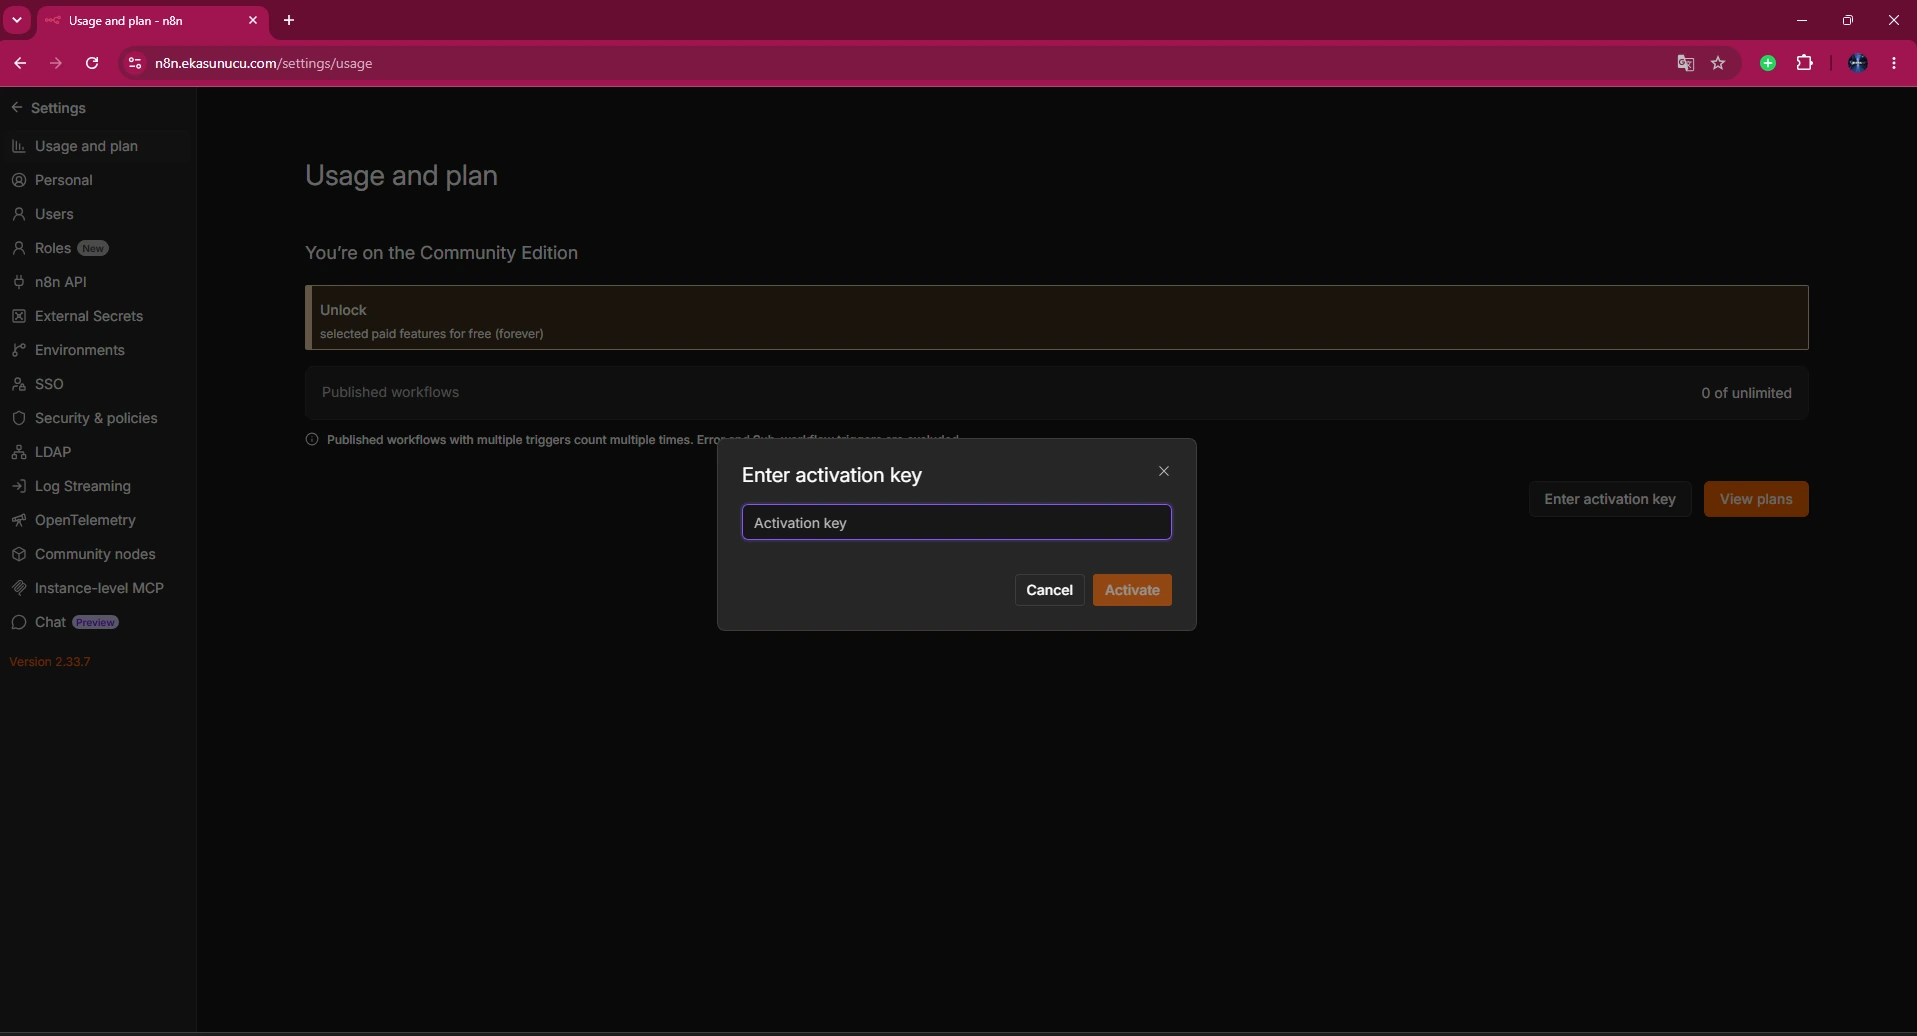Open OpenTelemetry settings

[x=96, y=520]
